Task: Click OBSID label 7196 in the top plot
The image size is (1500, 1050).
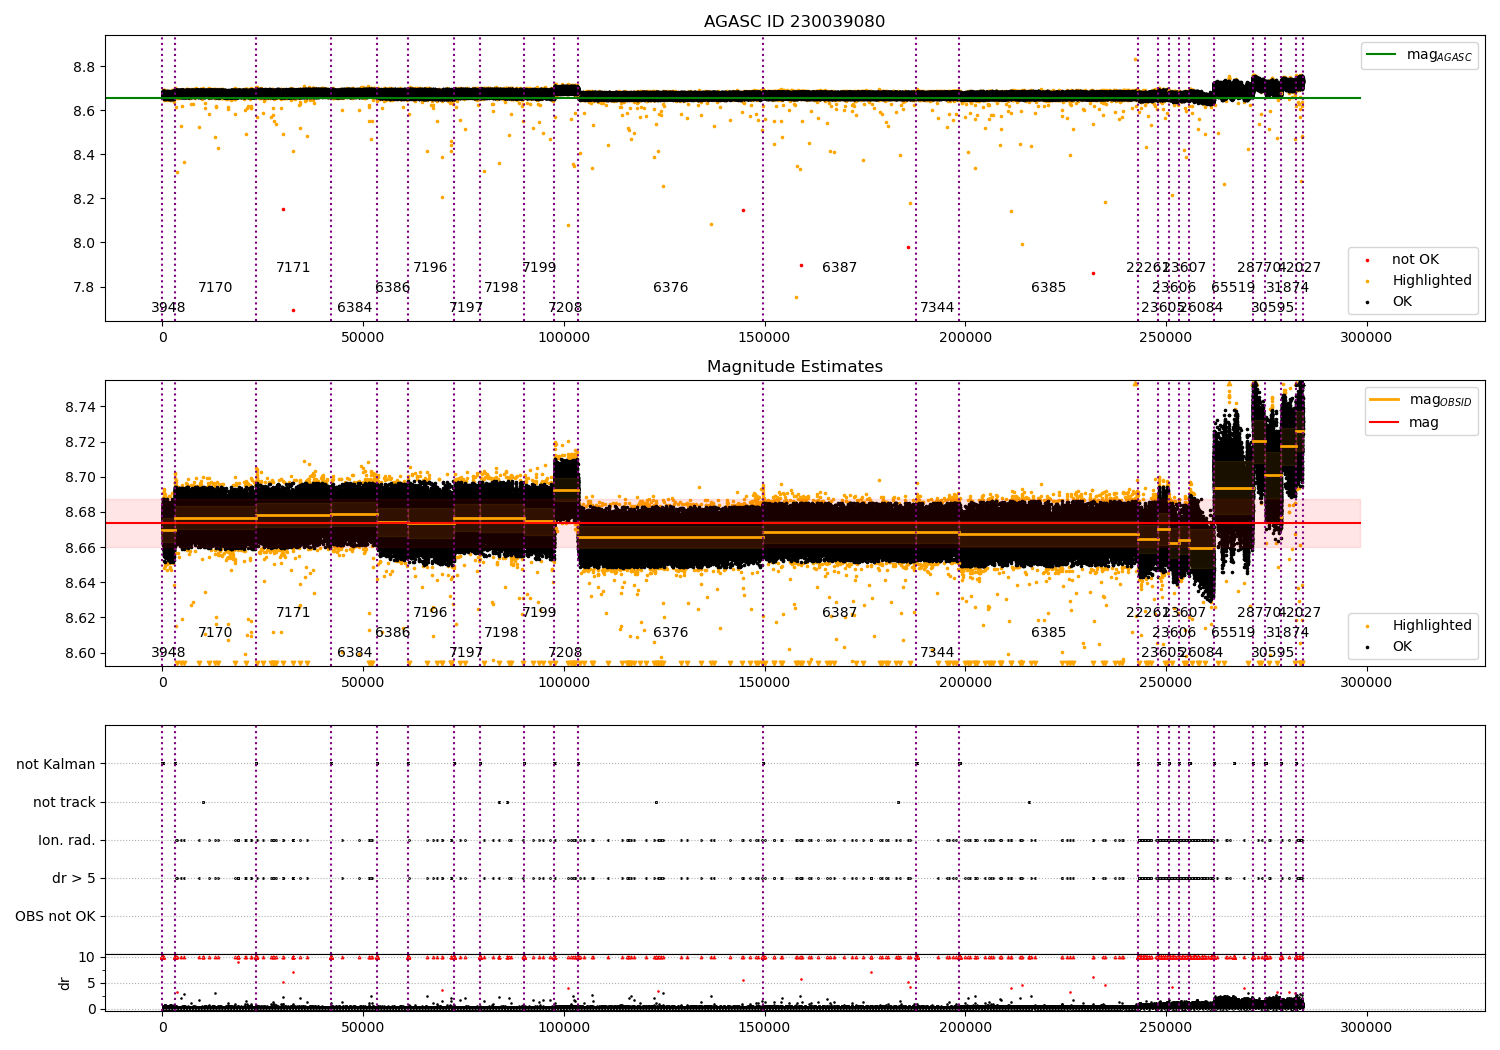Action: (430, 268)
